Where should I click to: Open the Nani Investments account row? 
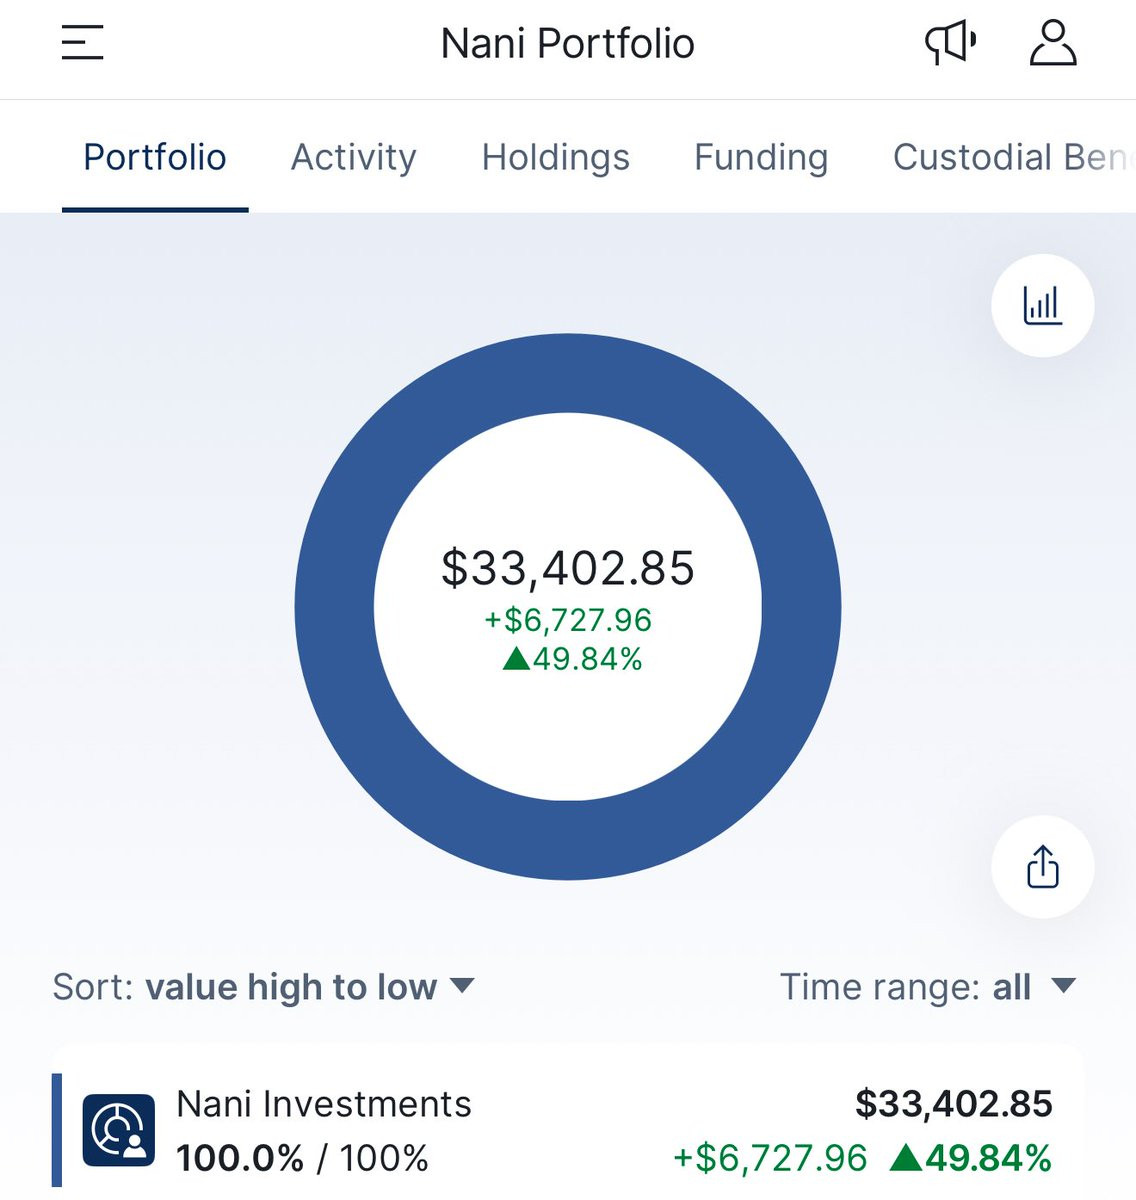(x=568, y=1130)
